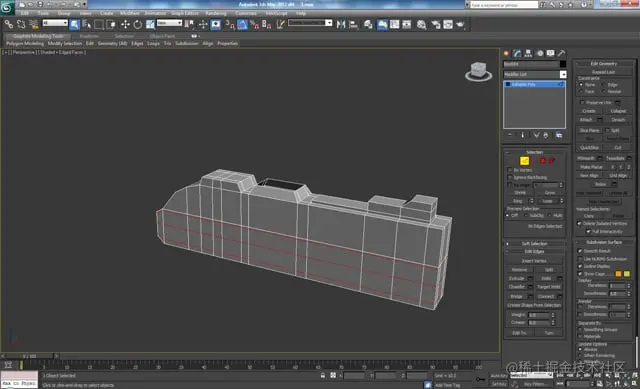Activate the Select Object tool
640x389 pixels.
click(74, 24)
